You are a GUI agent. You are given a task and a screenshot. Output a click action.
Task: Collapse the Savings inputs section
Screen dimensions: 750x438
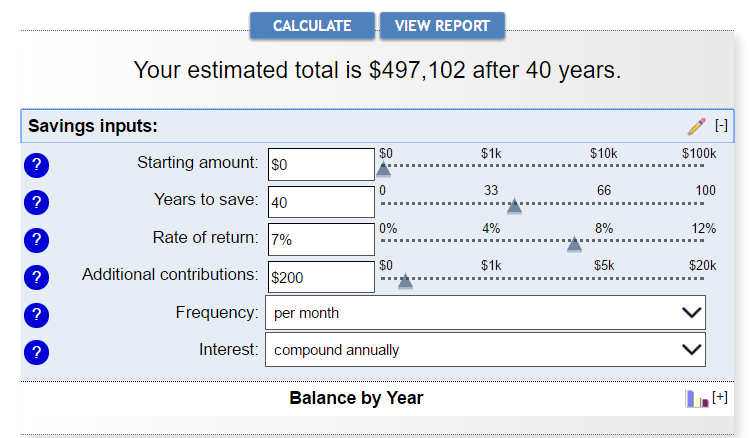coord(721,126)
